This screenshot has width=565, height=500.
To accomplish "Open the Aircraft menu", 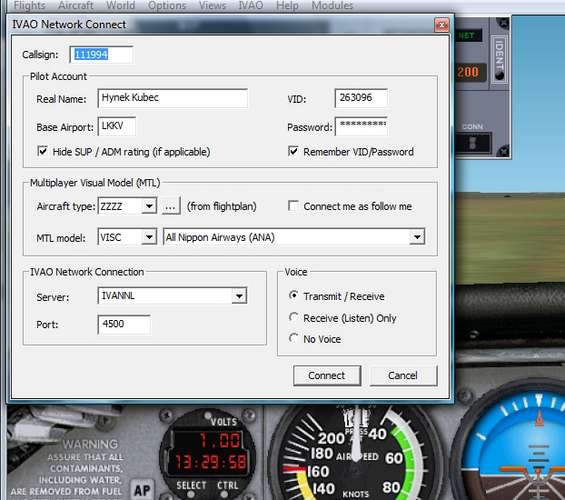I will pyautogui.click(x=76, y=5).
